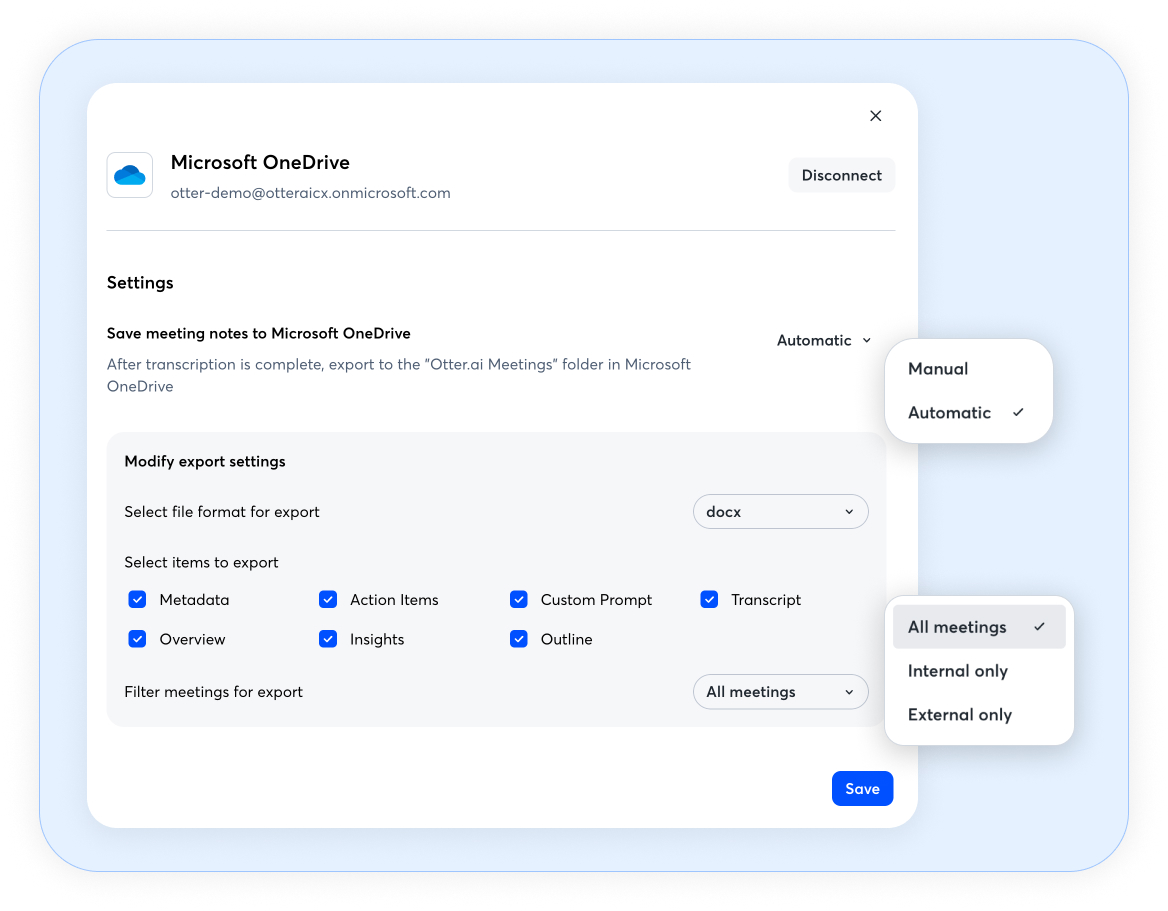This screenshot has width=1168, height=911.
Task: Close the OneDrive settings dialog
Action: (x=875, y=115)
